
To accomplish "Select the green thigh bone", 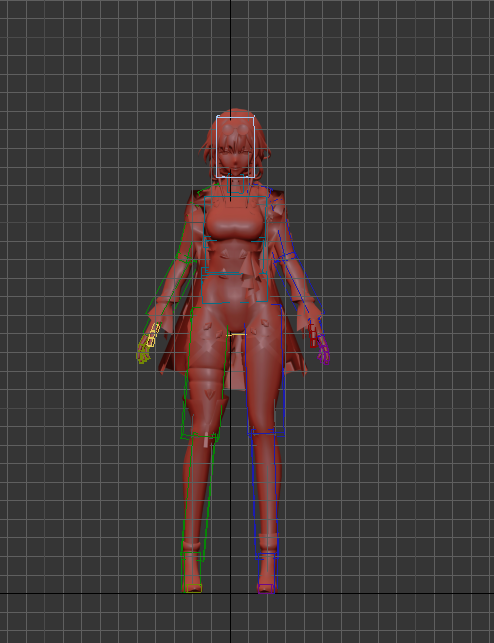I will tap(204, 372).
